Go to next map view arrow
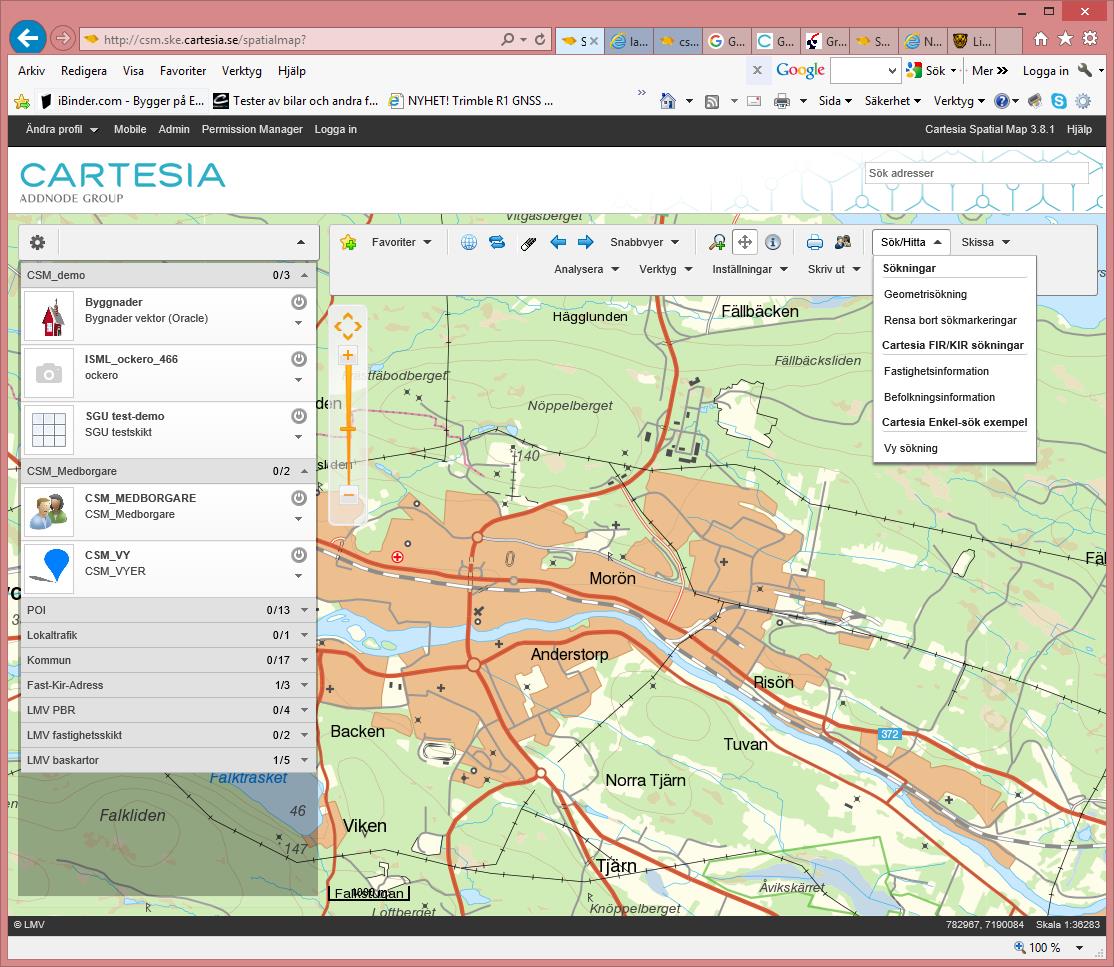 click(585, 242)
